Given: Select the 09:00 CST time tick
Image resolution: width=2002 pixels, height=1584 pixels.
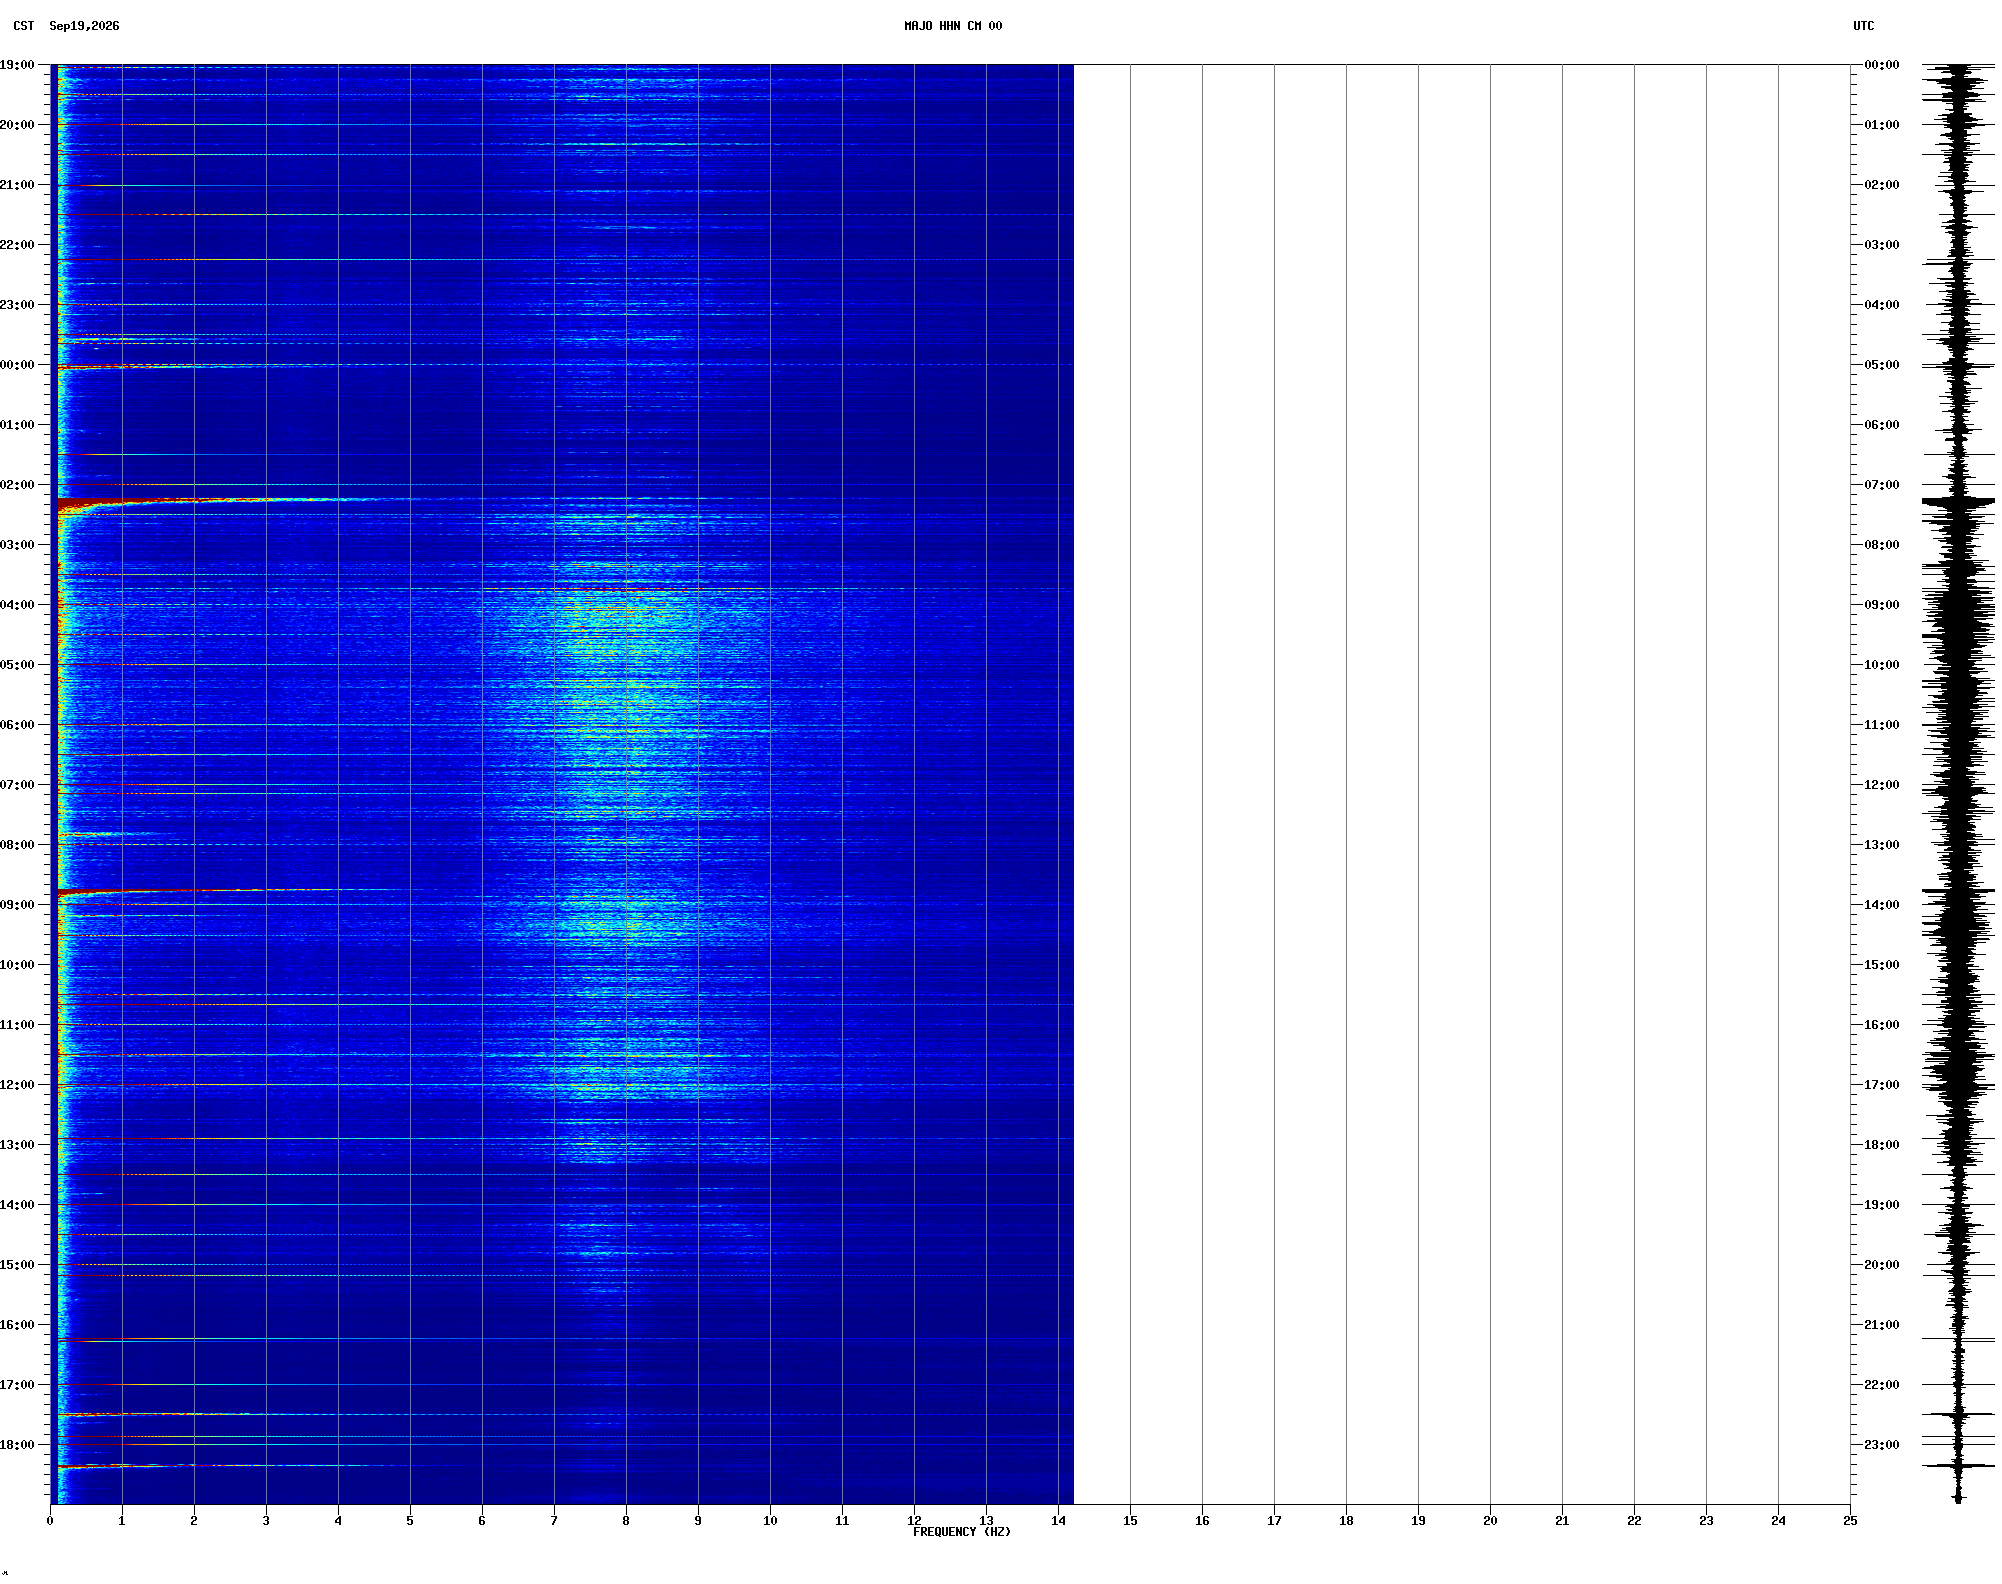Looking at the screenshot, I should pos(17,905).
